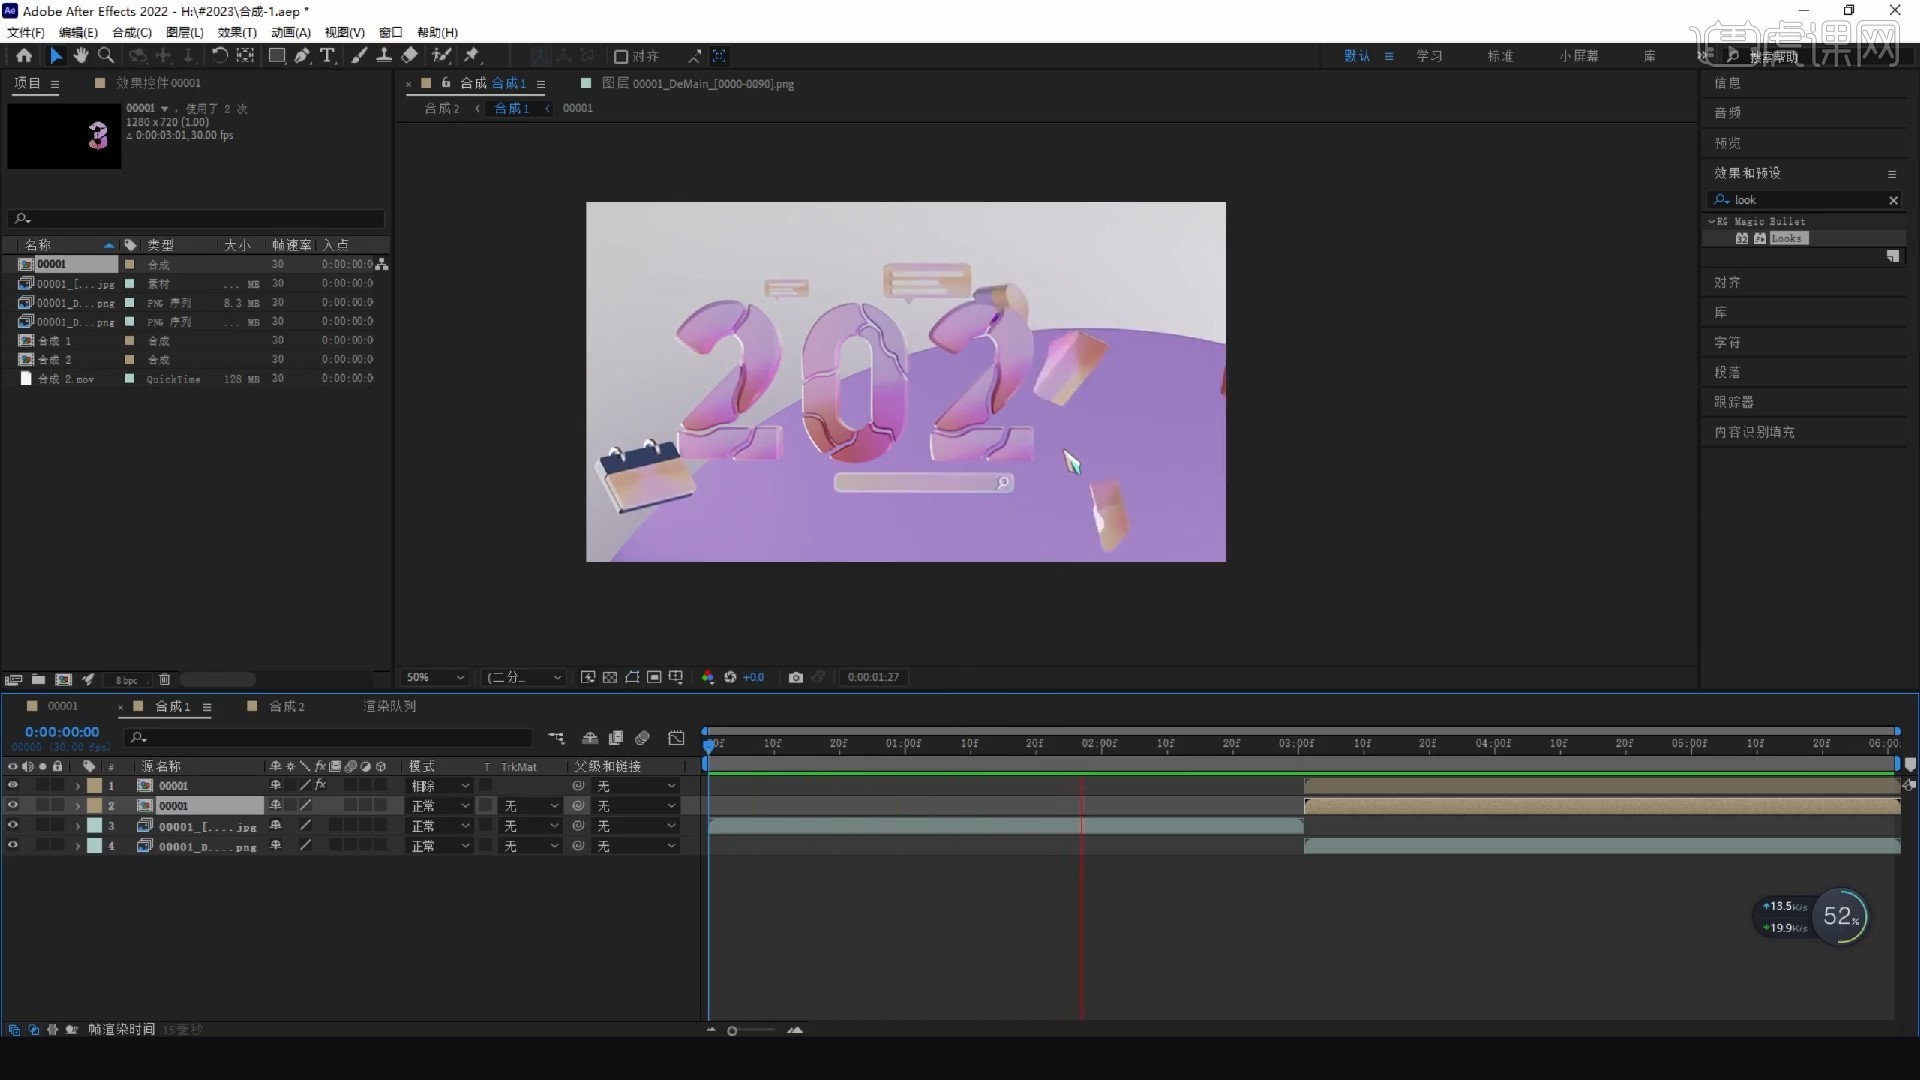Open TrkMat dropdown for layer 2
The image size is (1920, 1080).
[x=530, y=806]
